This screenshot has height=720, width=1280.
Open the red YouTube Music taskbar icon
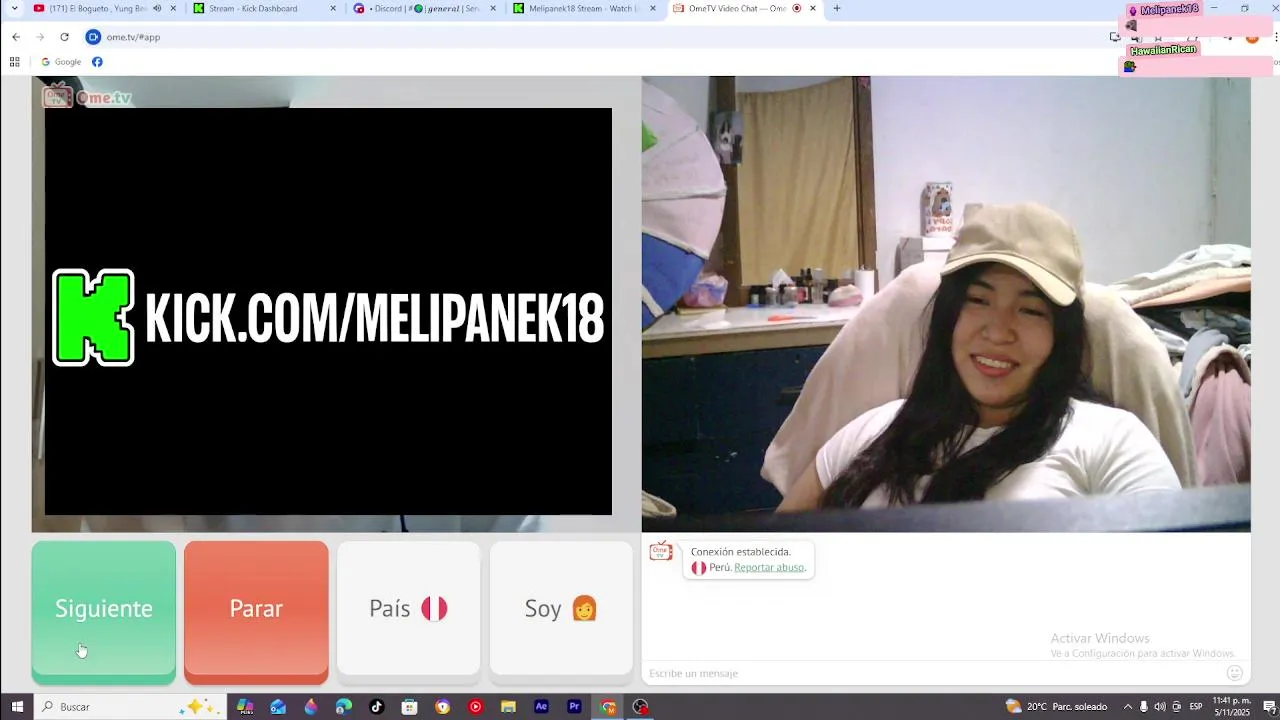pyautogui.click(x=475, y=707)
